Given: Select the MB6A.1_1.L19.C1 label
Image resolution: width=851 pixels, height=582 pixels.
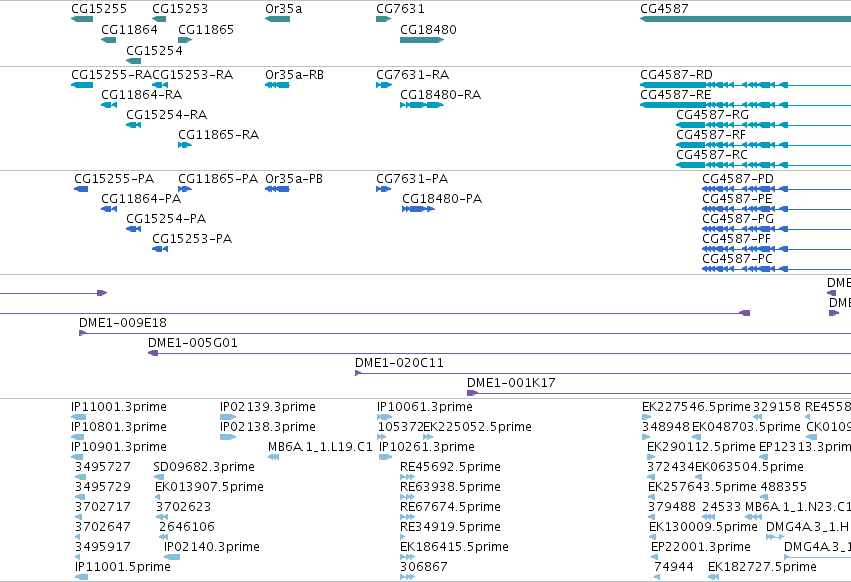Looking at the screenshot, I should [320, 446].
